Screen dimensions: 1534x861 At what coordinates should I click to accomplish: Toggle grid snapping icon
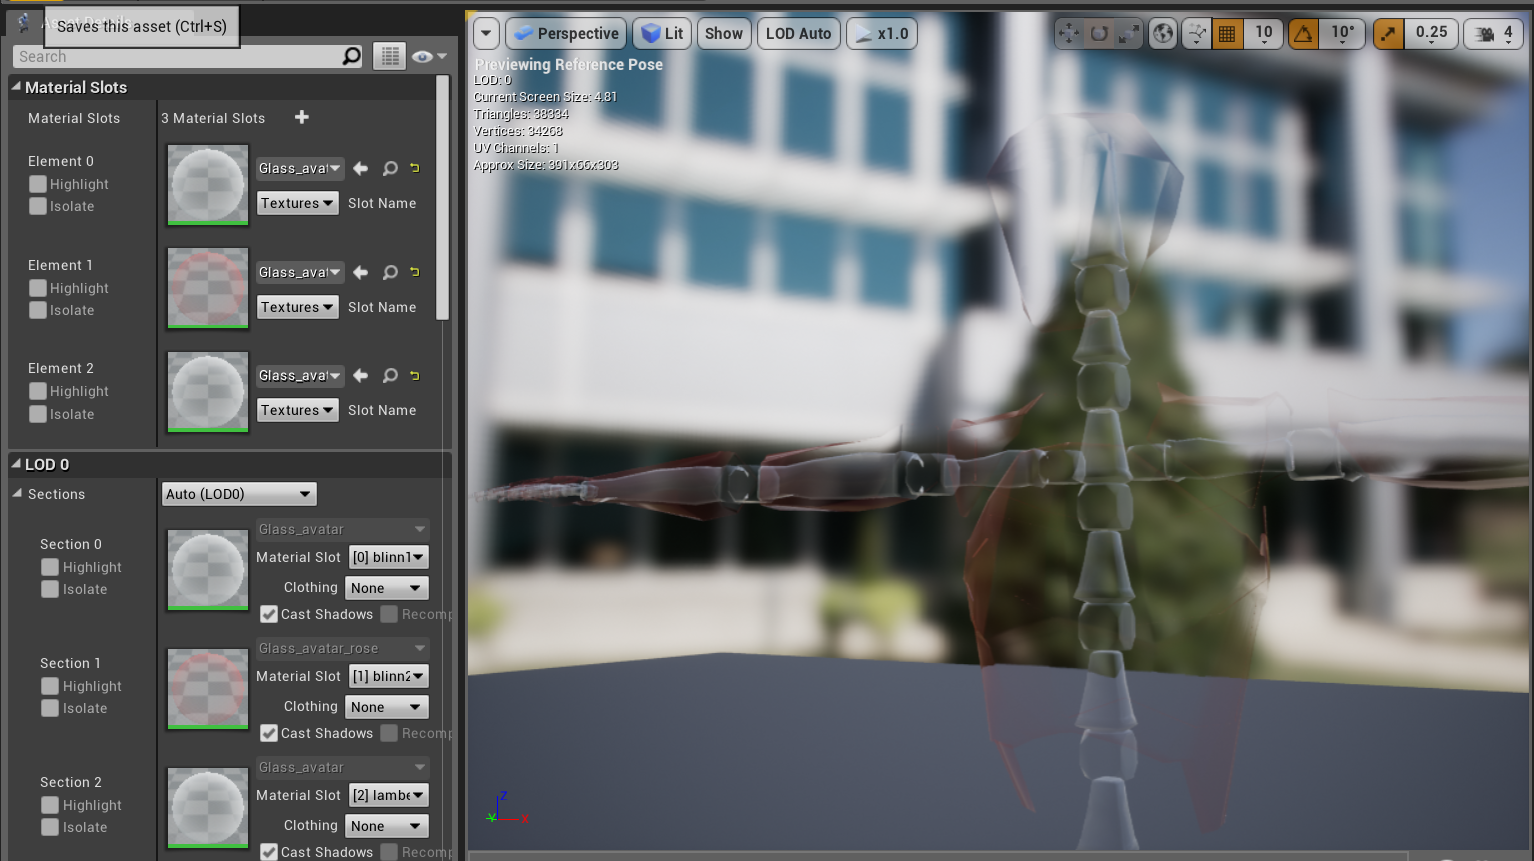coord(1227,33)
